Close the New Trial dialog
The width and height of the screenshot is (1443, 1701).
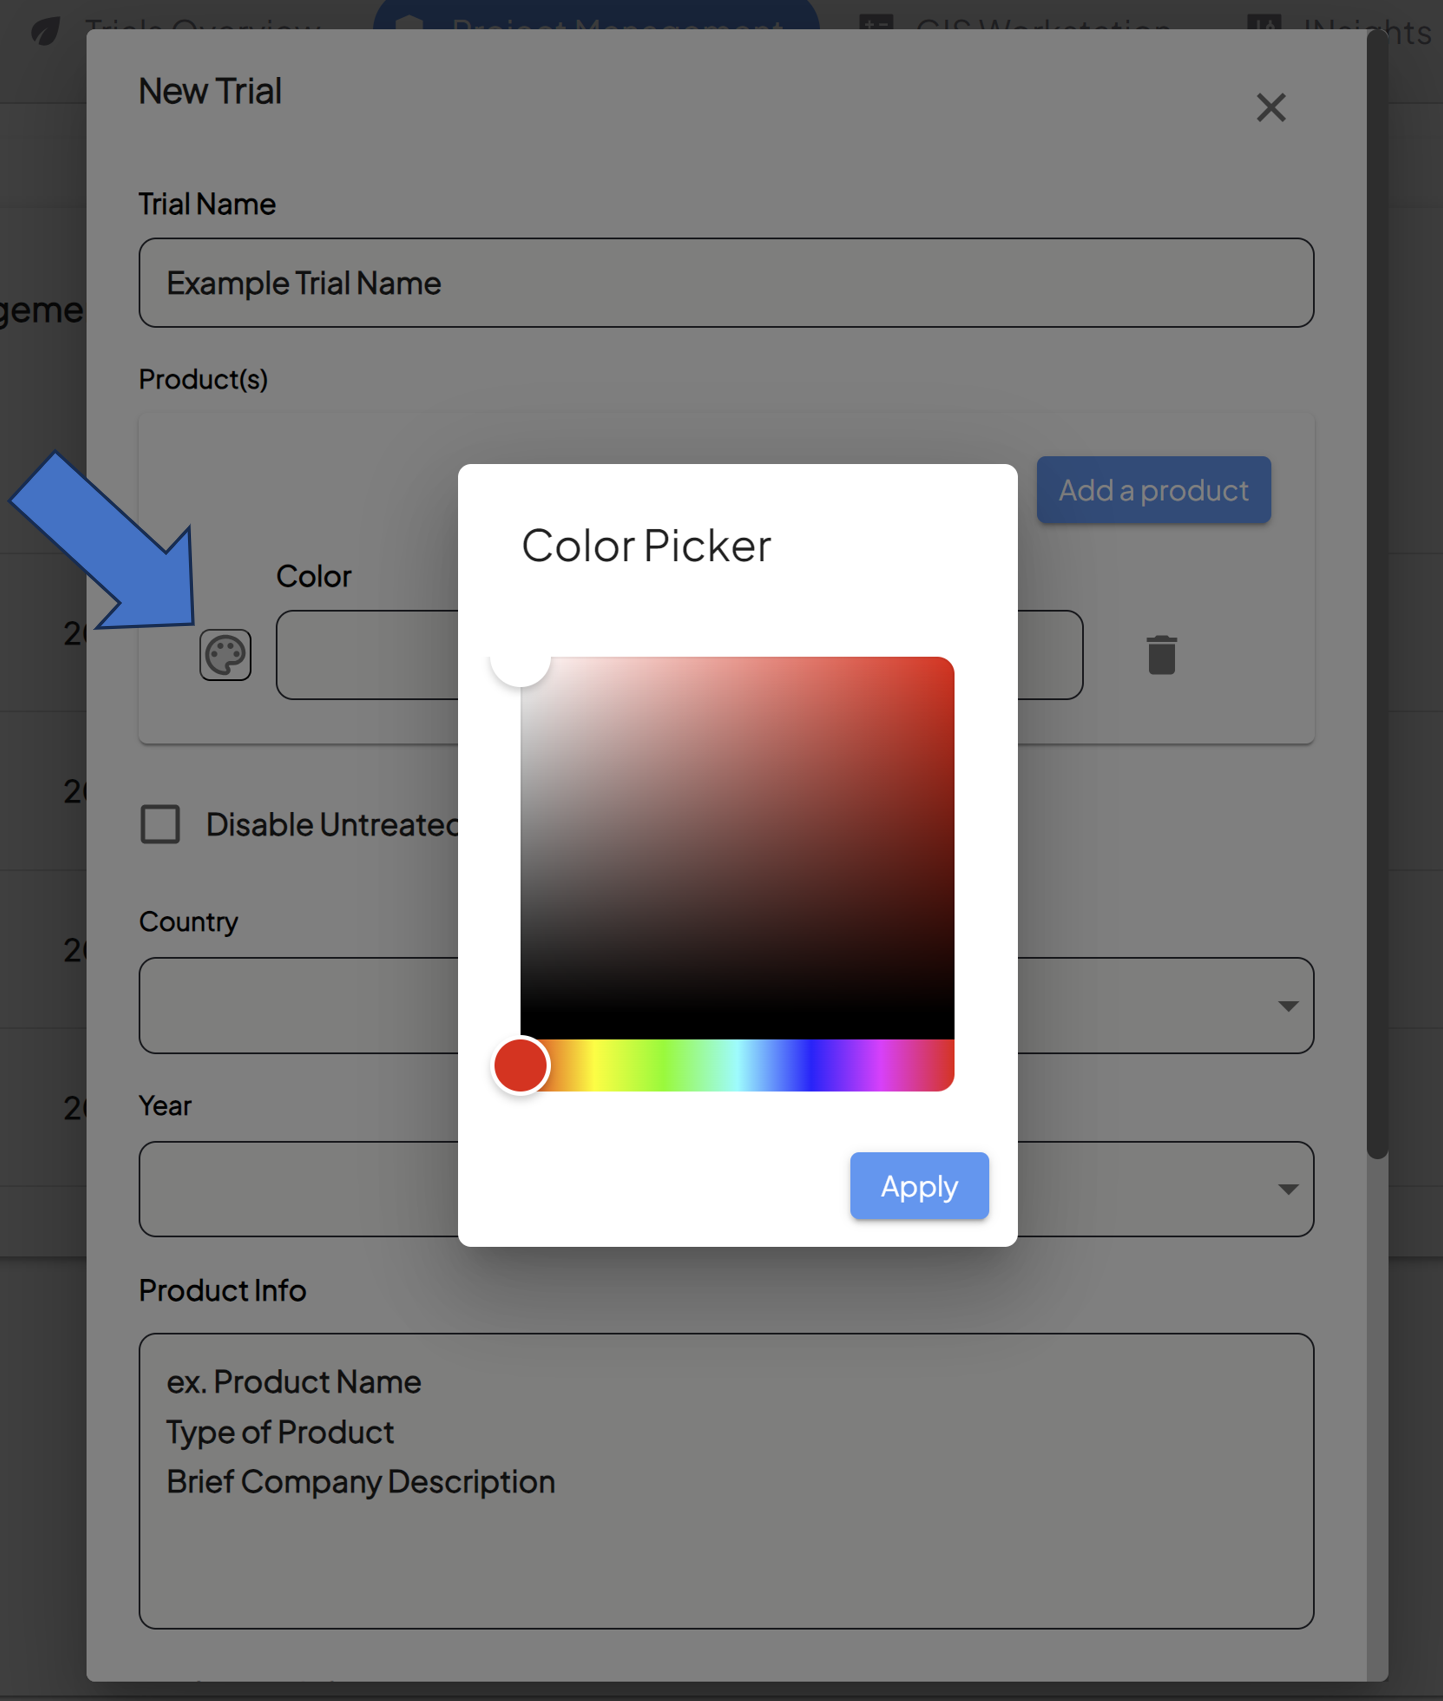[x=1271, y=107]
